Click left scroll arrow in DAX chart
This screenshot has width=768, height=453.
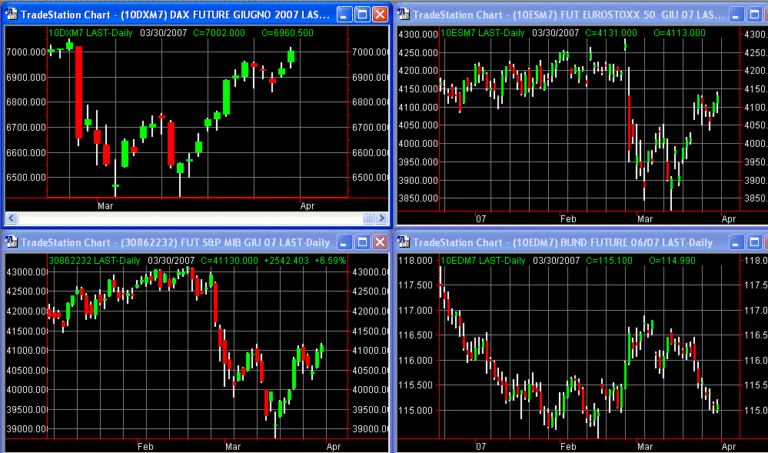point(11,218)
